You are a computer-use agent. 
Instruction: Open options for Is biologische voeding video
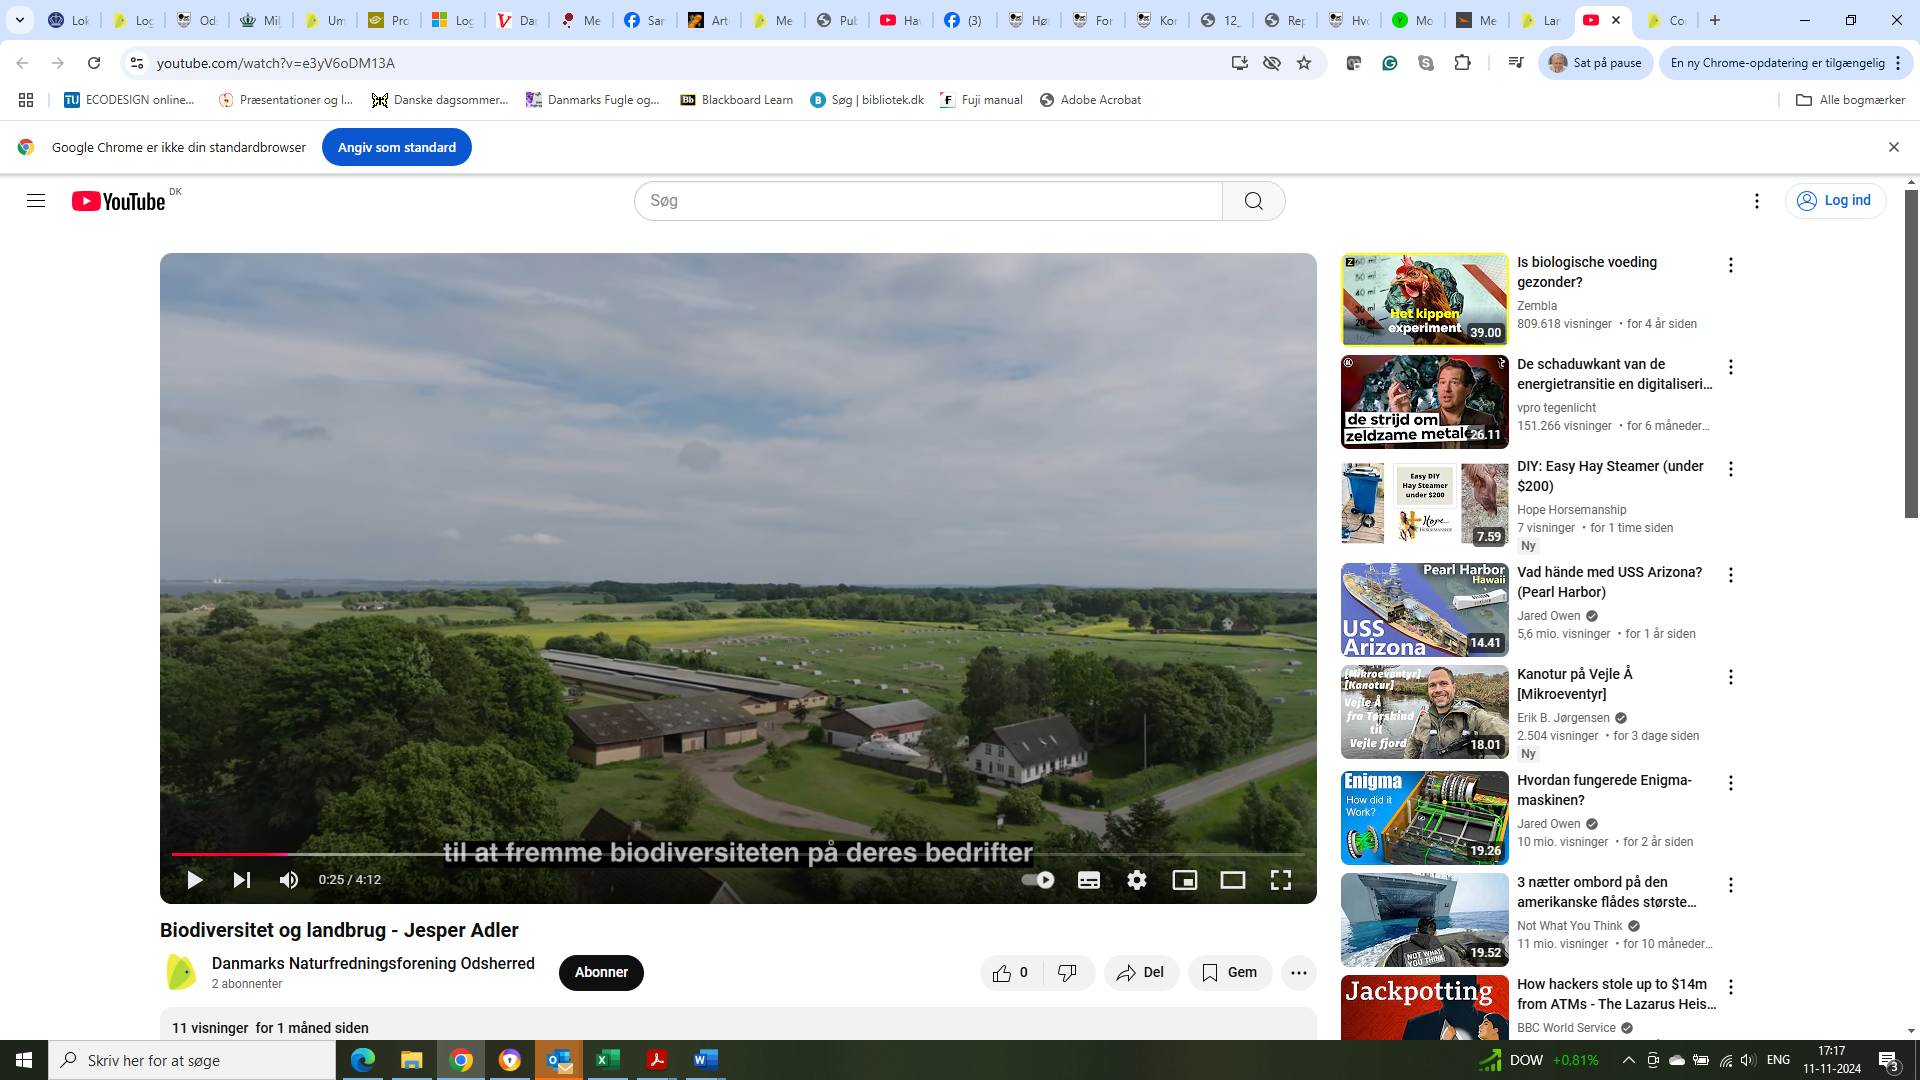coord(1731,265)
